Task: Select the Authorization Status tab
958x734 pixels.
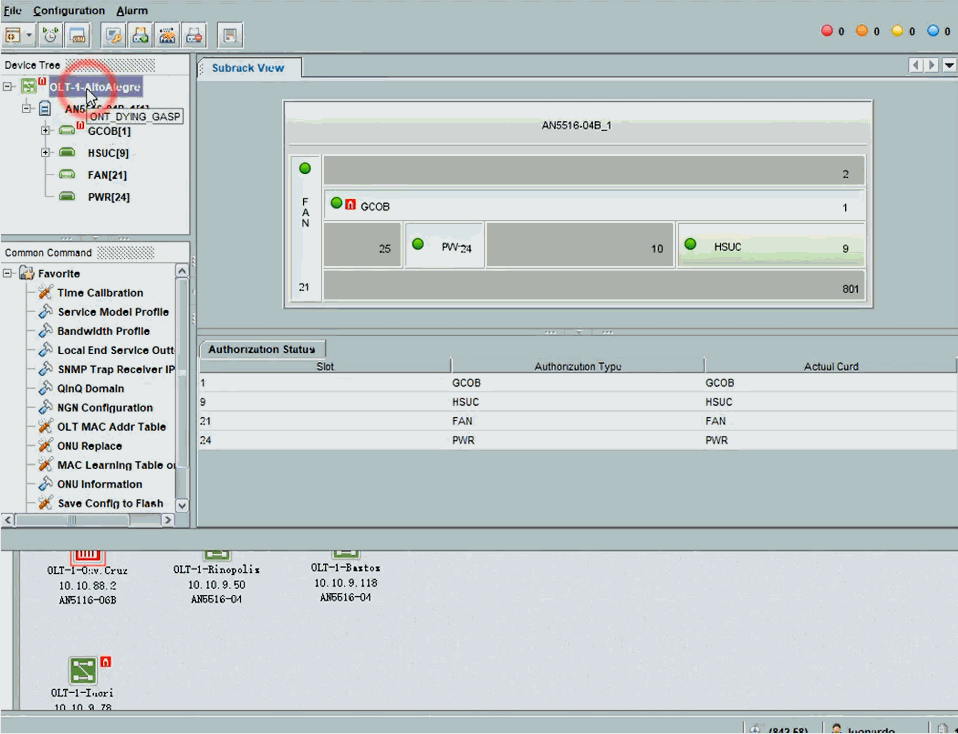Action: click(x=261, y=349)
